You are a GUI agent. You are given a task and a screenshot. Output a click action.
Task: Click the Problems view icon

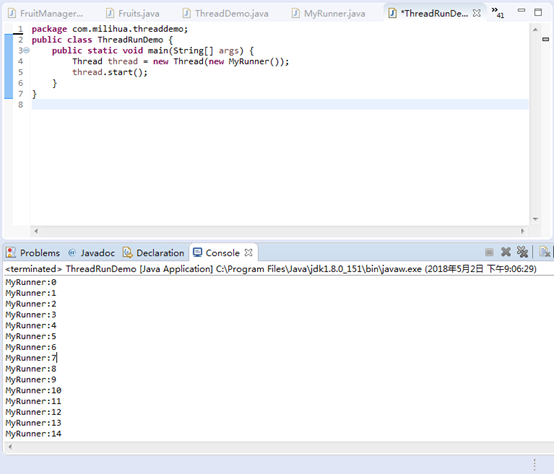[11, 253]
